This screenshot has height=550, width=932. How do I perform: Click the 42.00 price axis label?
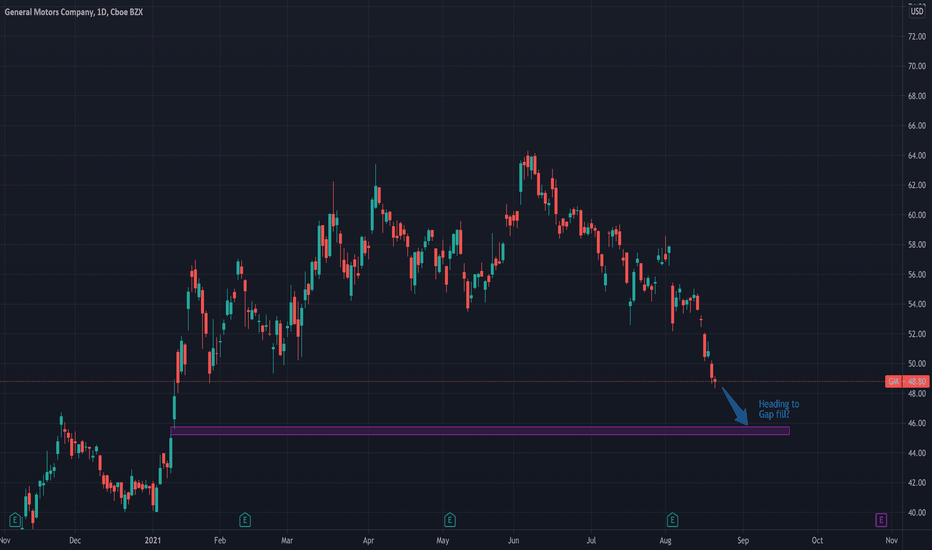coord(917,482)
